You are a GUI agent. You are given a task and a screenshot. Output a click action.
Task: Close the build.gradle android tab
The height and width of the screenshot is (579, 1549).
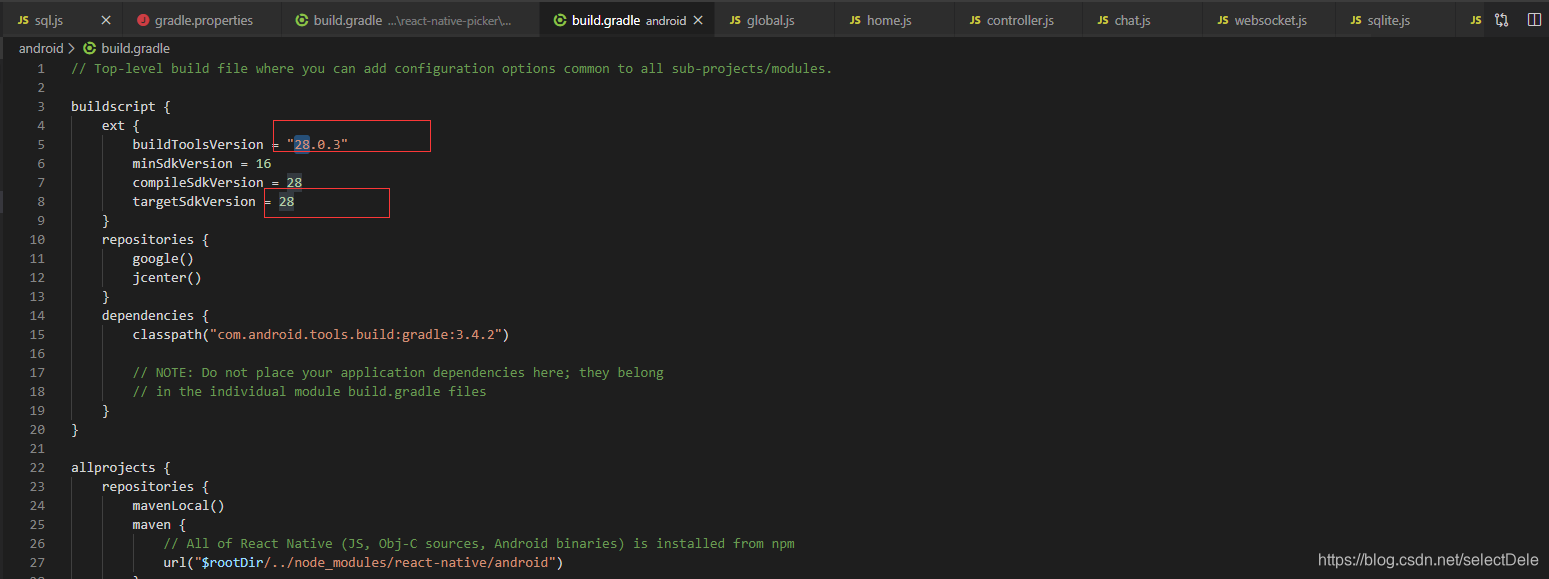[698, 20]
